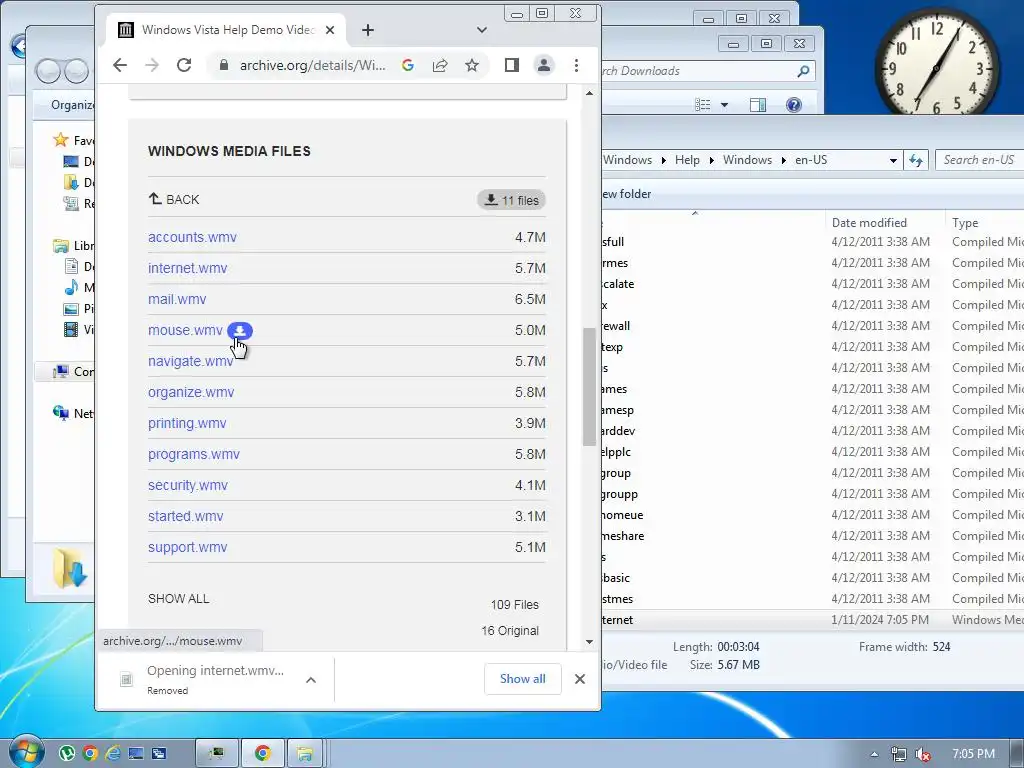Open Windows Start button

[x=25, y=752]
